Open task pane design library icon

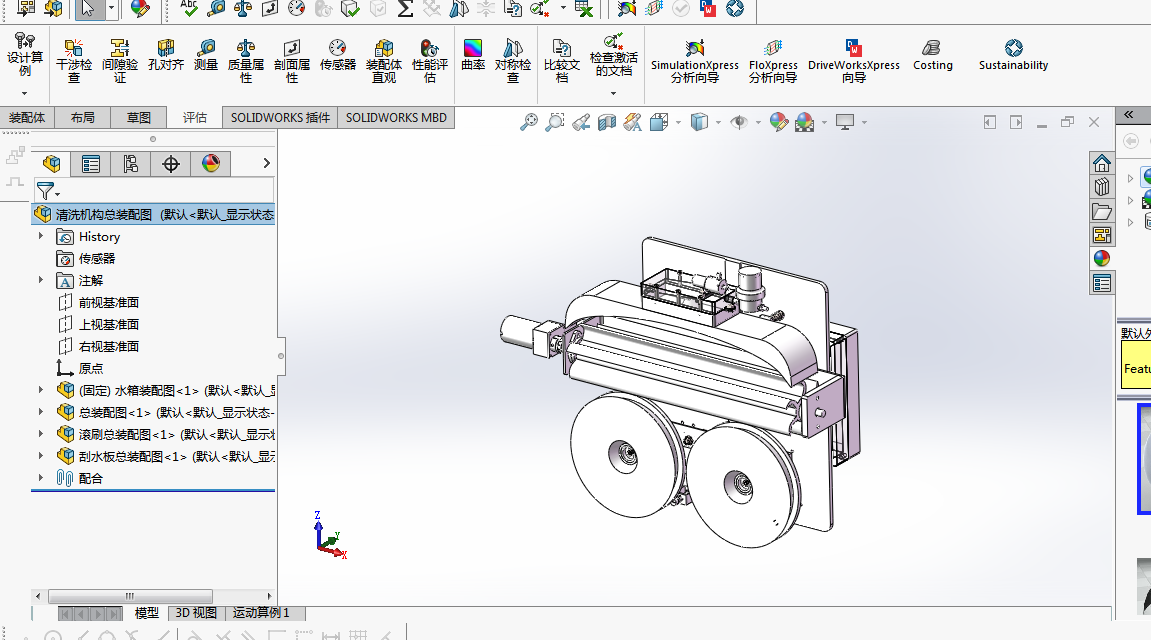[x=1101, y=187]
